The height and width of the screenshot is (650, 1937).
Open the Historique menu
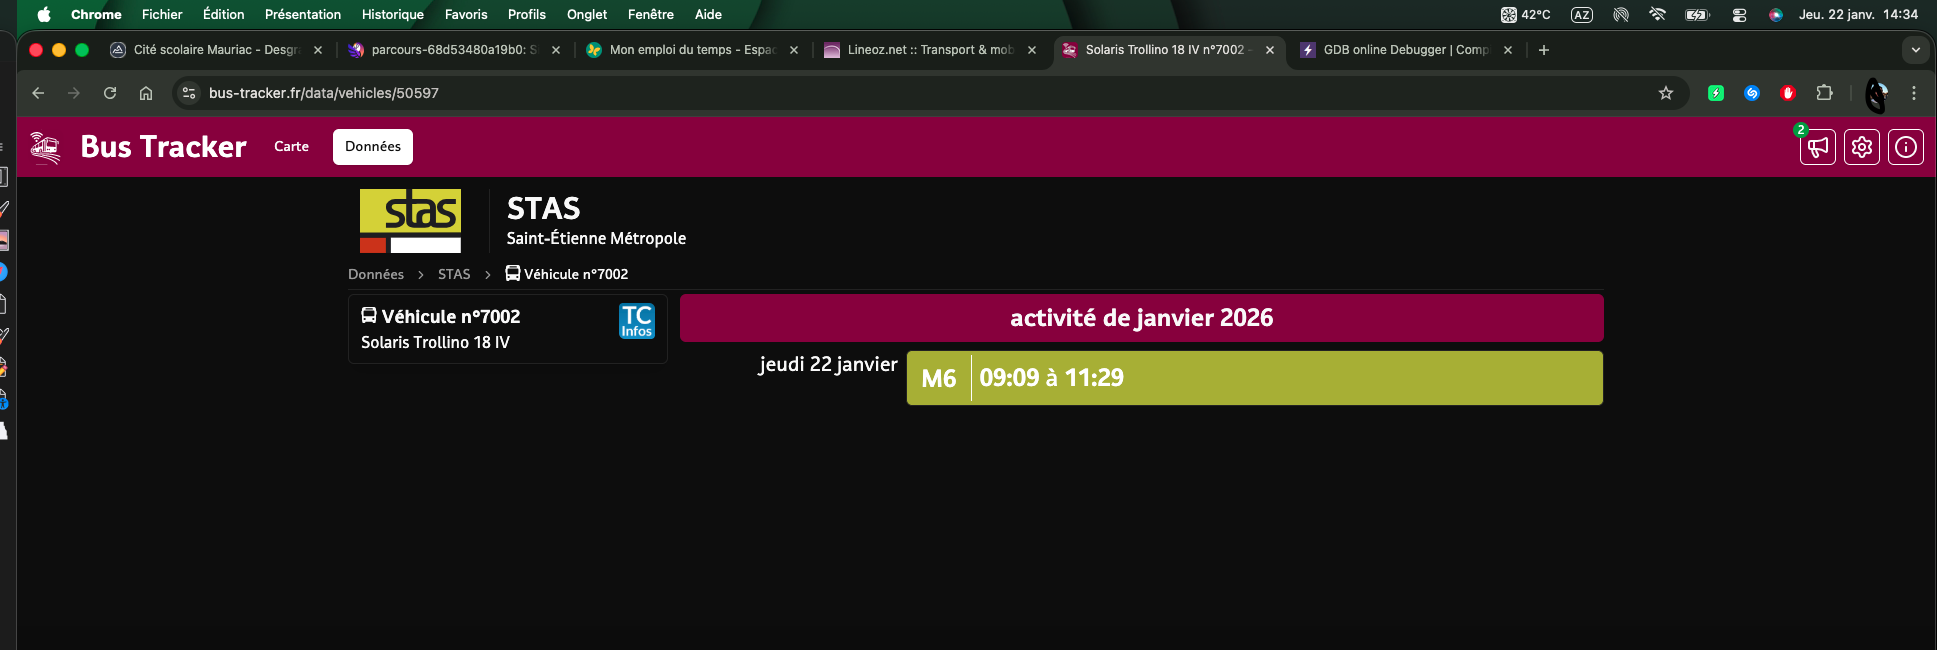(x=392, y=14)
